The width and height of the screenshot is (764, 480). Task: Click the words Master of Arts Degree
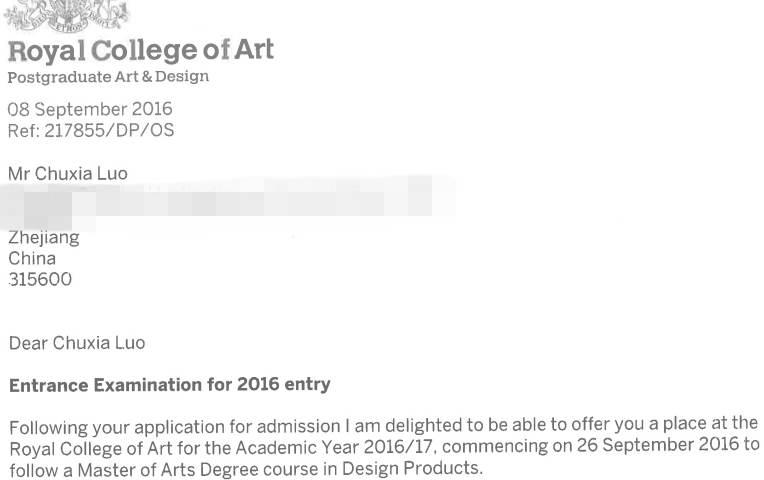(x=168, y=470)
